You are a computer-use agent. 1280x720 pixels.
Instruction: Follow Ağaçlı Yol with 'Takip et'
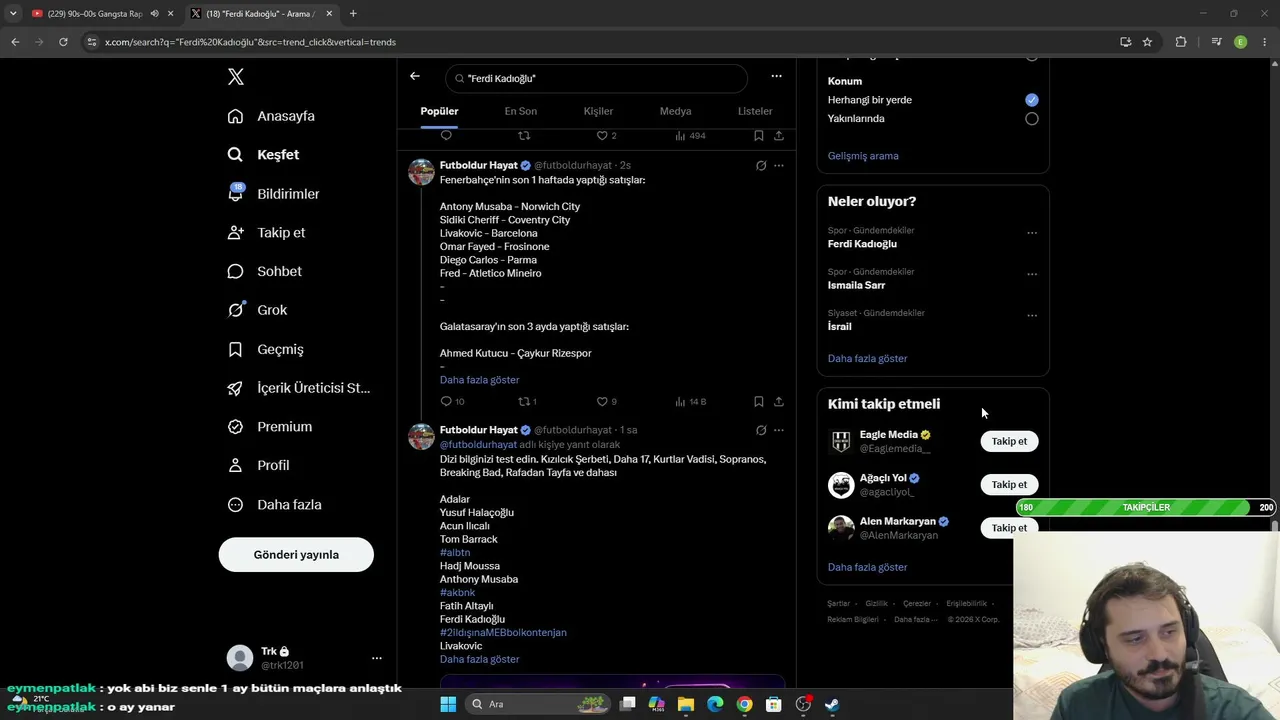pos(1009,484)
